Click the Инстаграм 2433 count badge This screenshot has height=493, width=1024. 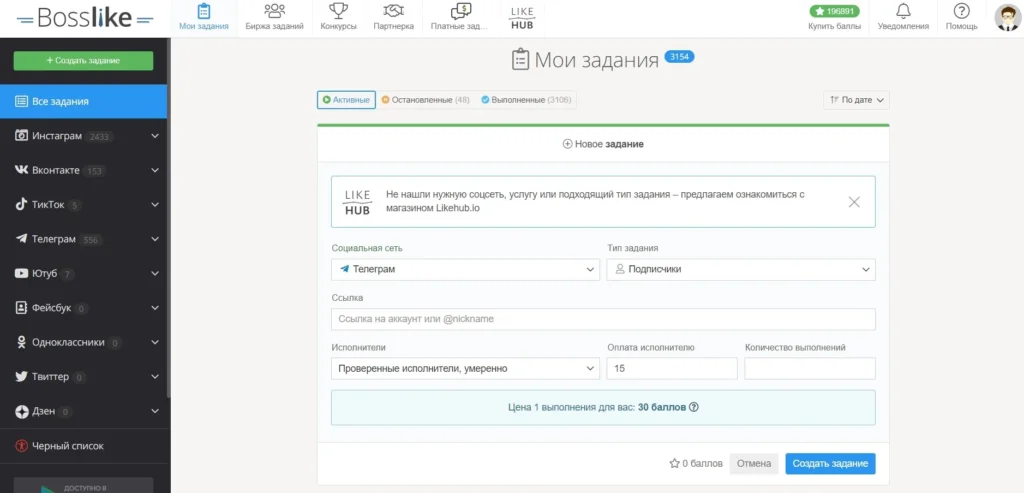(100, 137)
